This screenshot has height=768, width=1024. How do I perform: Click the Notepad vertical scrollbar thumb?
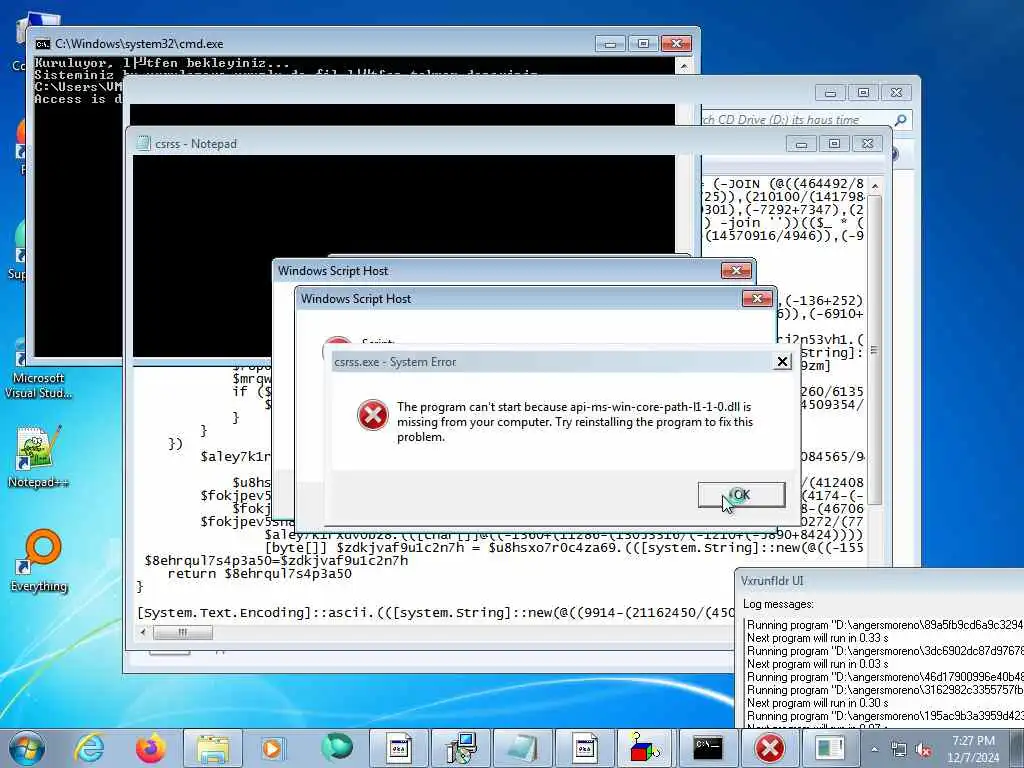[875, 349]
